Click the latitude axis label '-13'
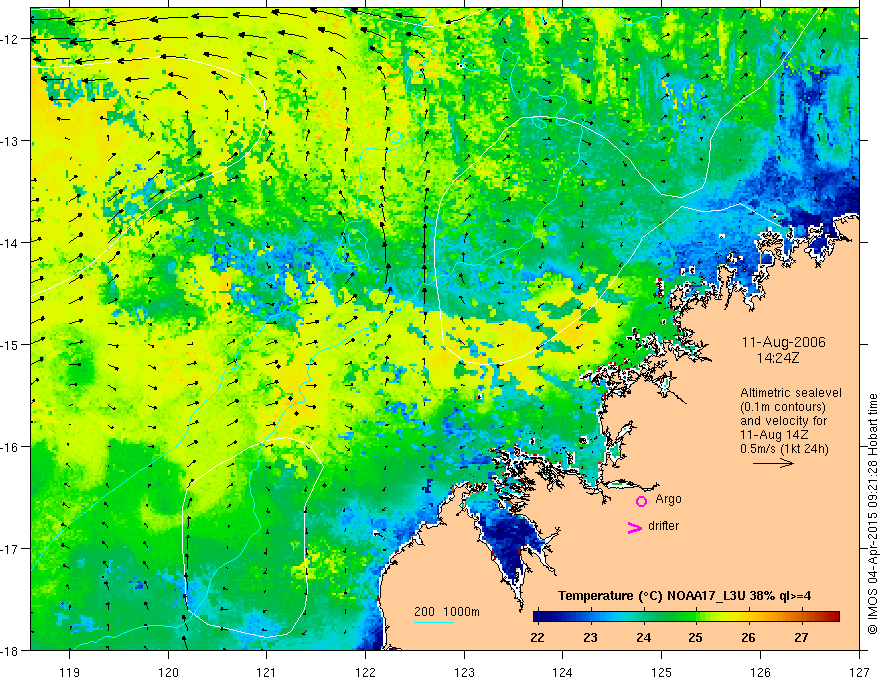This screenshot has height=680, width=880. (x=11, y=141)
